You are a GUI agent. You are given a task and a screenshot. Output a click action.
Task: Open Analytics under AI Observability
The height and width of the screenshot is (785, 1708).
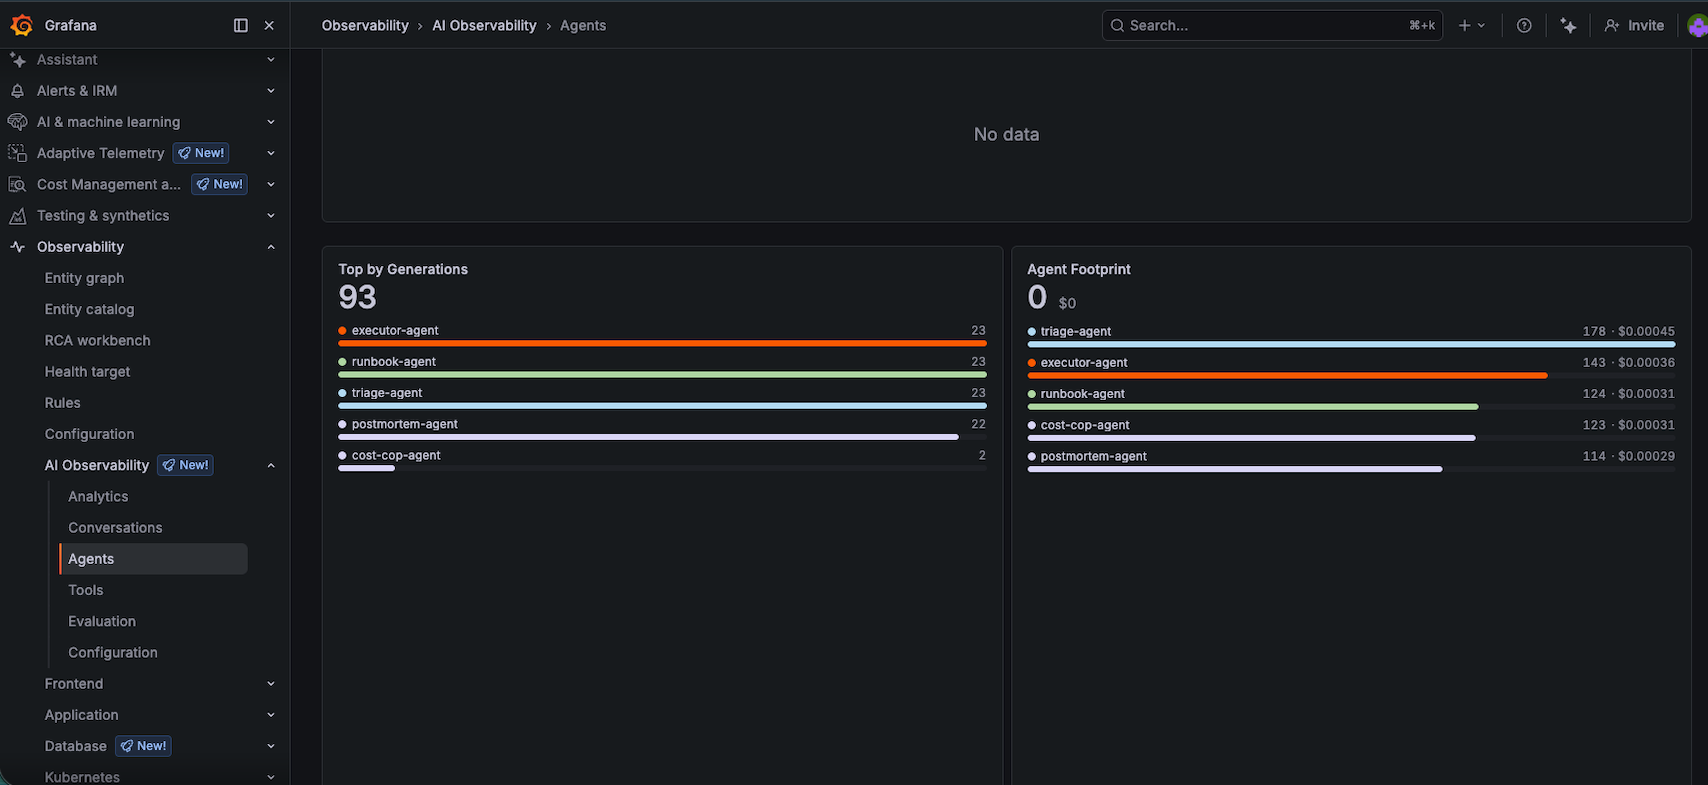[x=98, y=496]
